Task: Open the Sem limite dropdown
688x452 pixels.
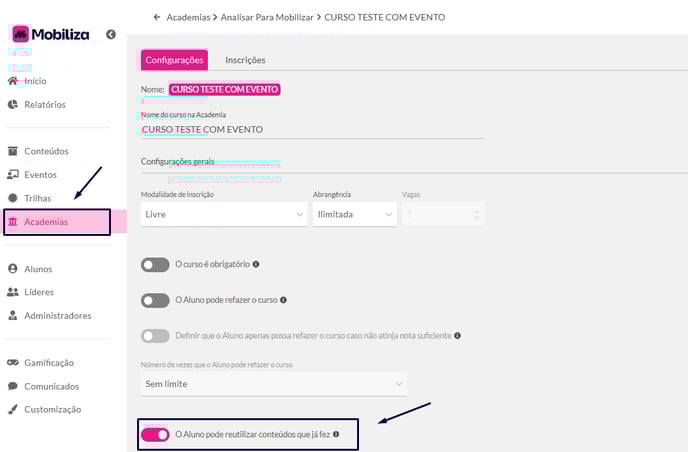Action: pyautogui.click(x=273, y=384)
